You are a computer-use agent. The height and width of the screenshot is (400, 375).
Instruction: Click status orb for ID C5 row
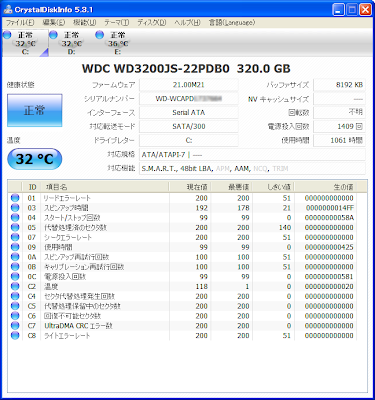pos(15,306)
